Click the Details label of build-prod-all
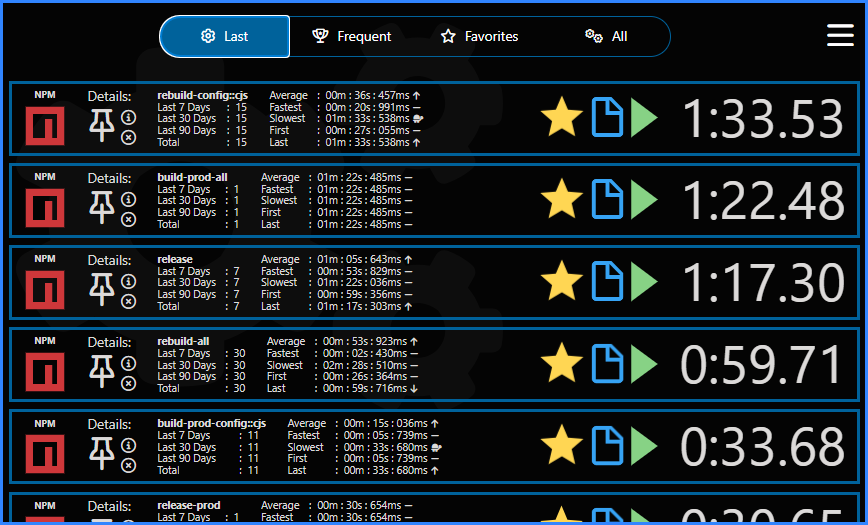Viewport: 868px width, 525px height. [x=109, y=178]
